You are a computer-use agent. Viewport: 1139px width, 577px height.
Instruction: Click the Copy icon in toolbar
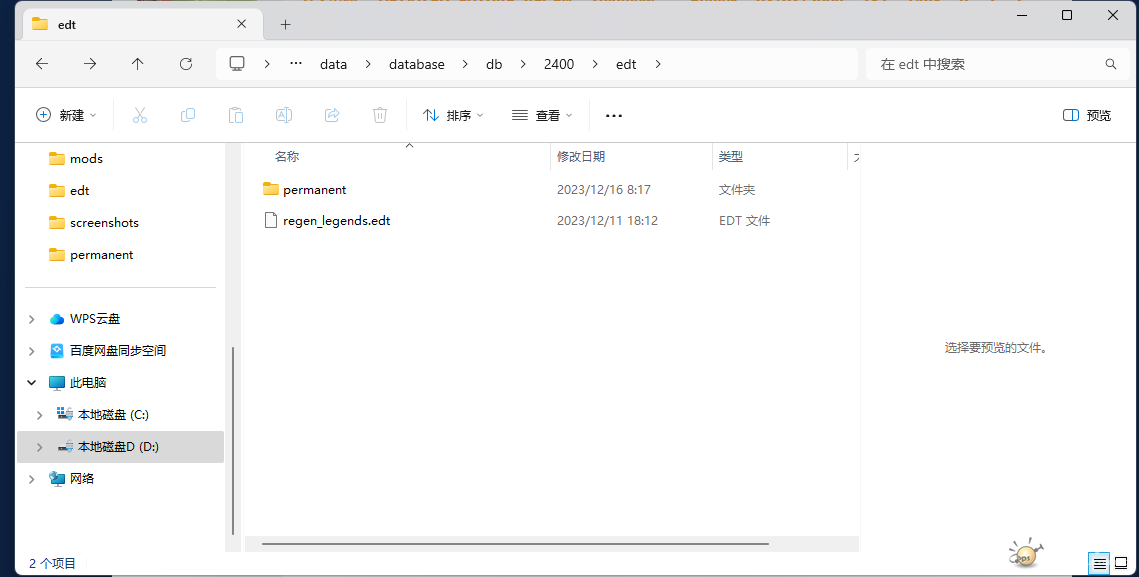pos(188,115)
